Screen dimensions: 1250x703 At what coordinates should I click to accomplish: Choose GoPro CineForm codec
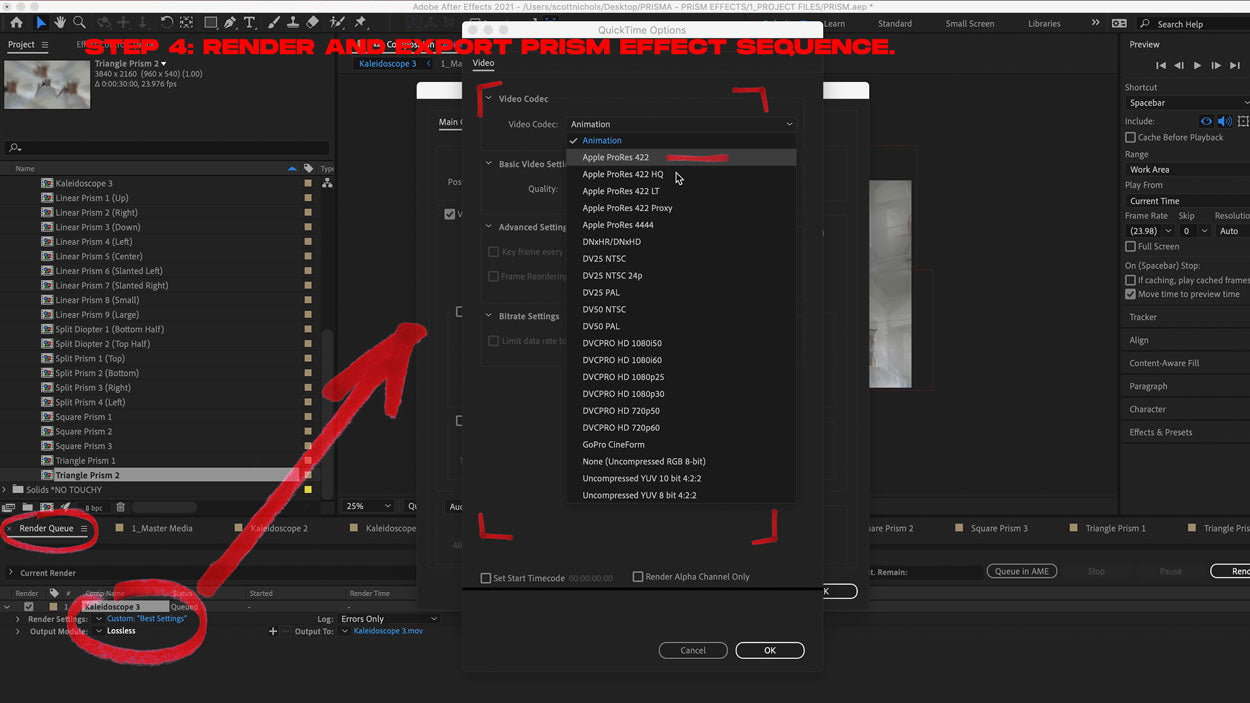click(x=681, y=444)
